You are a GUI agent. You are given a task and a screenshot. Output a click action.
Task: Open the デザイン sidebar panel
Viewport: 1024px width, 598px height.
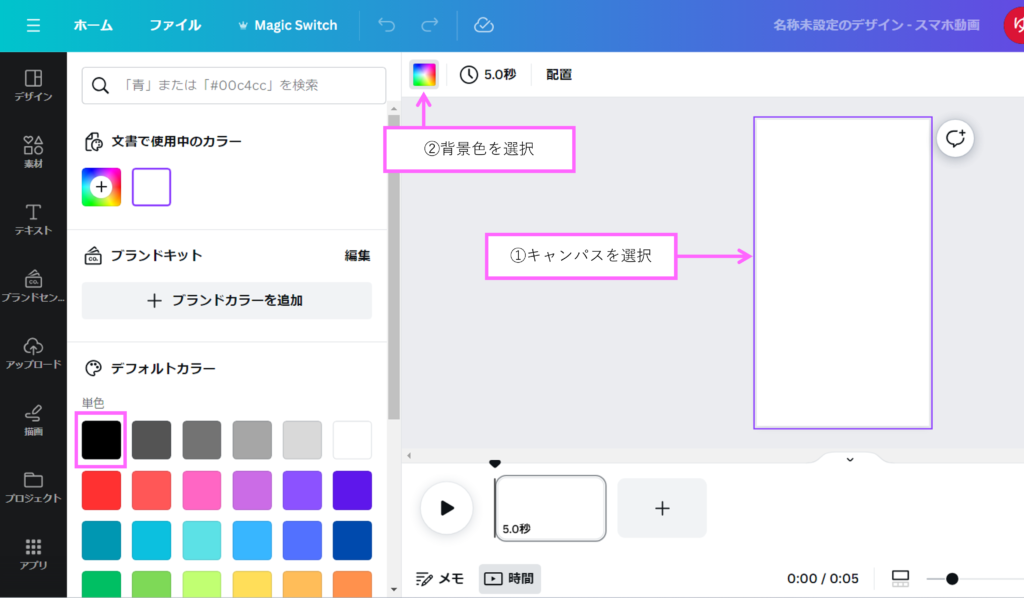(x=33, y=84)
